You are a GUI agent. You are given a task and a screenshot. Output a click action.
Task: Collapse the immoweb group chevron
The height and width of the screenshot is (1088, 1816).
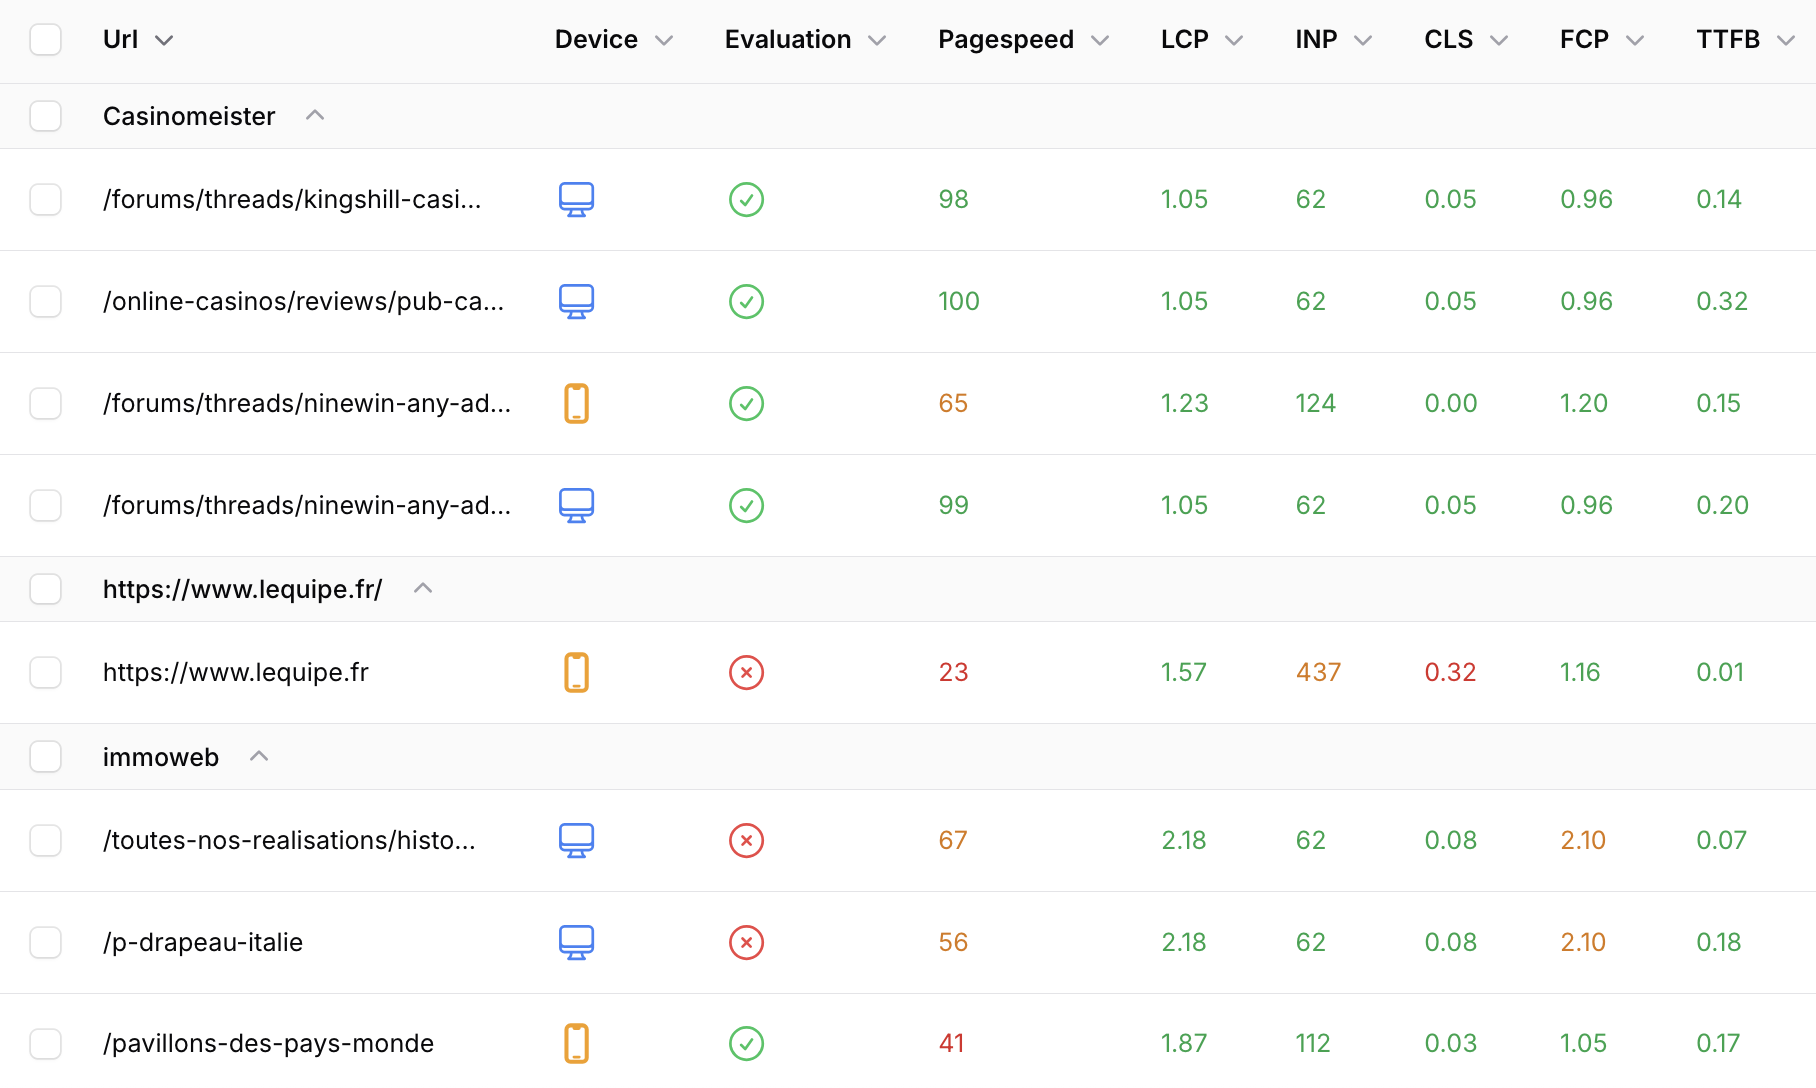259,756
